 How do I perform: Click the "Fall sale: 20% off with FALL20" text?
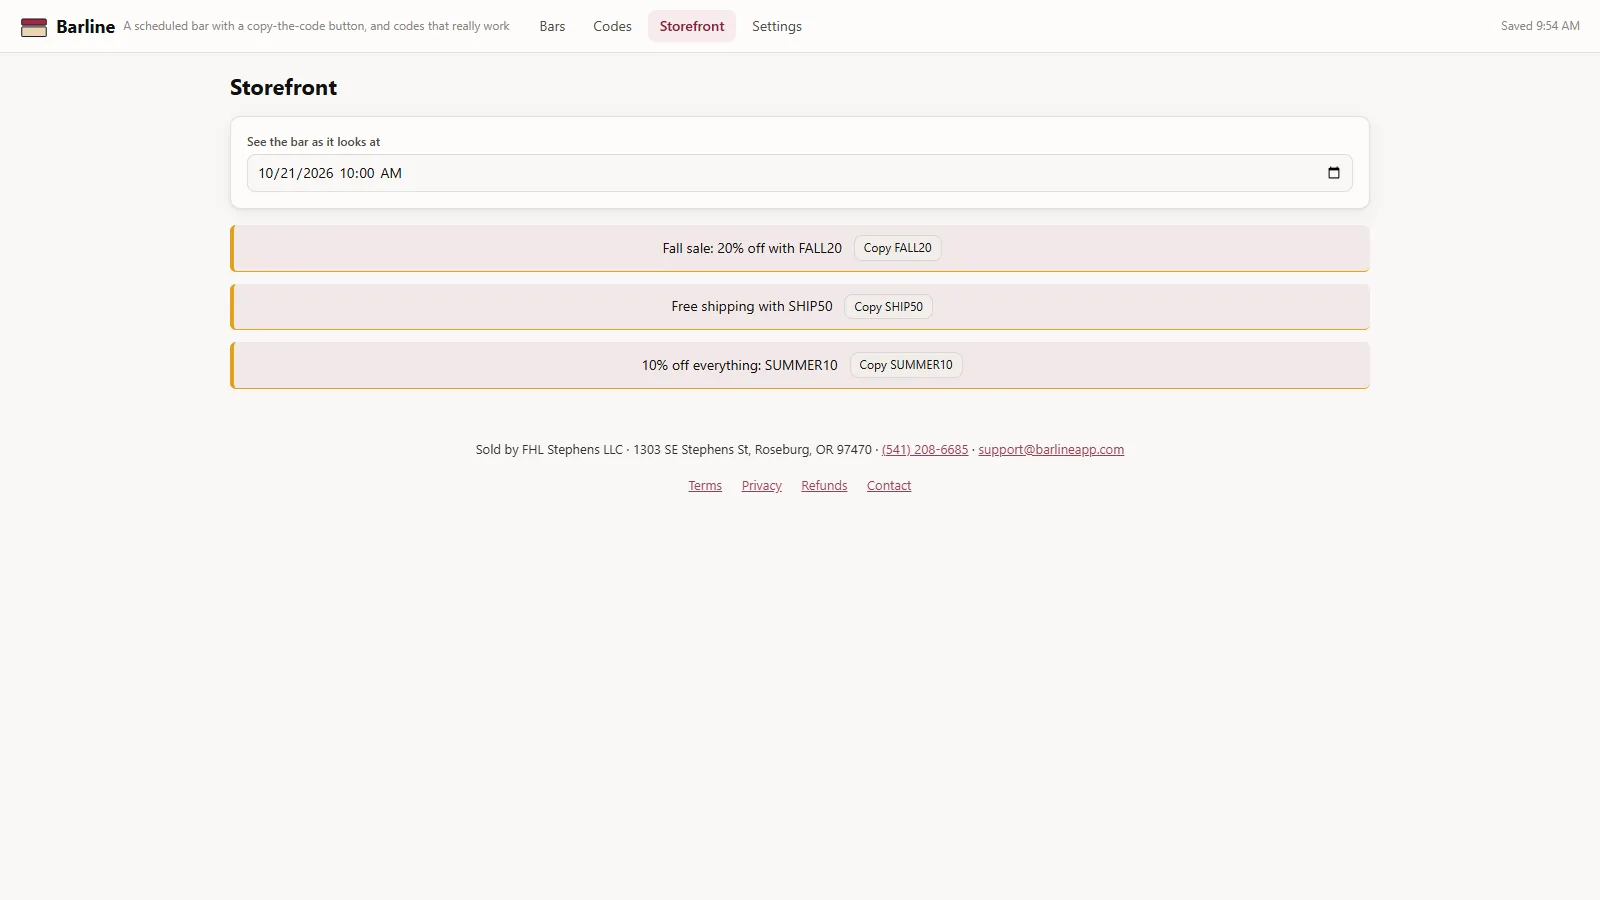pos(752,248)
